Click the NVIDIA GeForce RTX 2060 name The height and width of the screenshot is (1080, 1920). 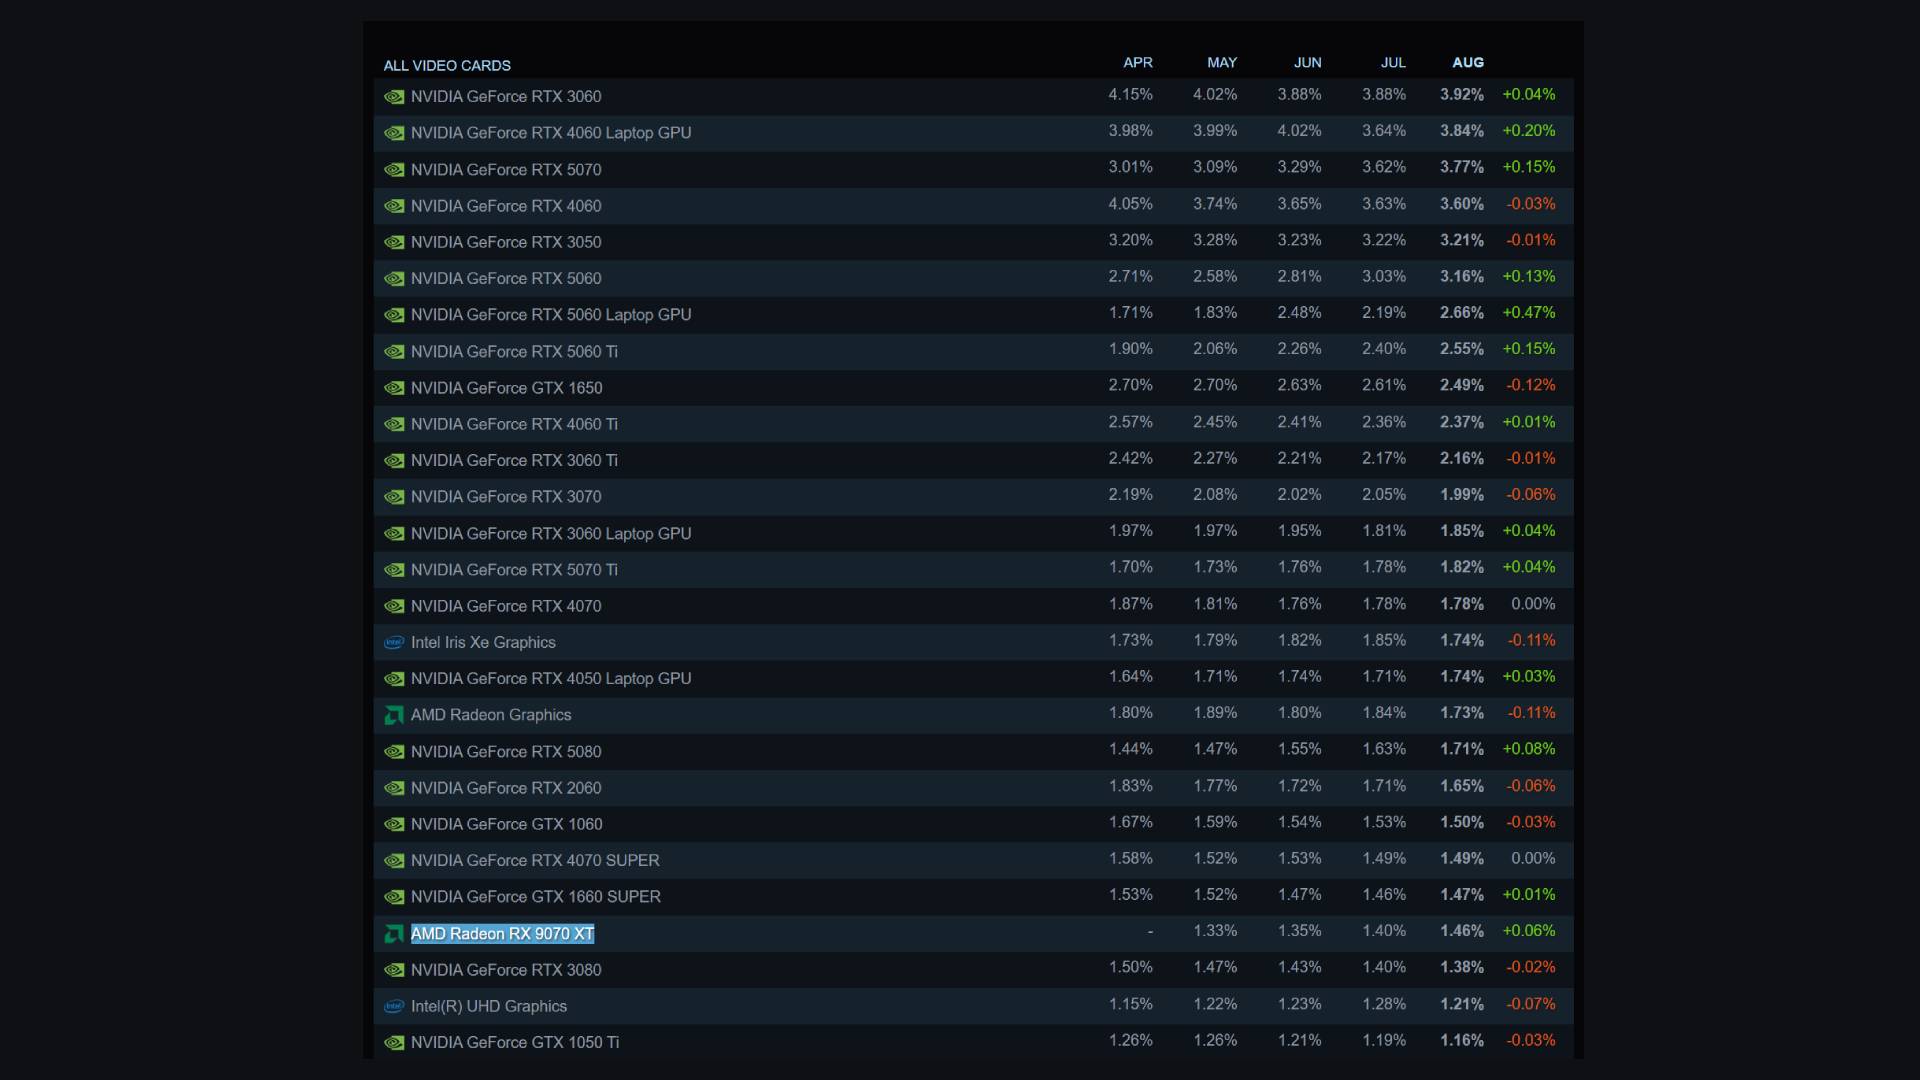[506, 788]
